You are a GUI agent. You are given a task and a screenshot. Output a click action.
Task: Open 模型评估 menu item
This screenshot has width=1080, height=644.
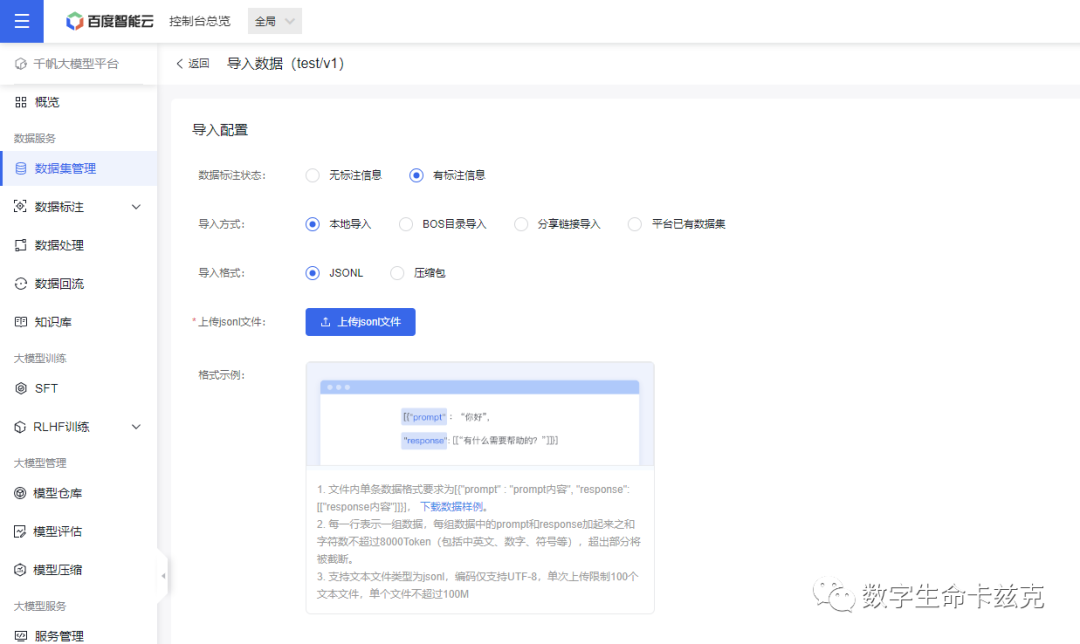point(79,532)
